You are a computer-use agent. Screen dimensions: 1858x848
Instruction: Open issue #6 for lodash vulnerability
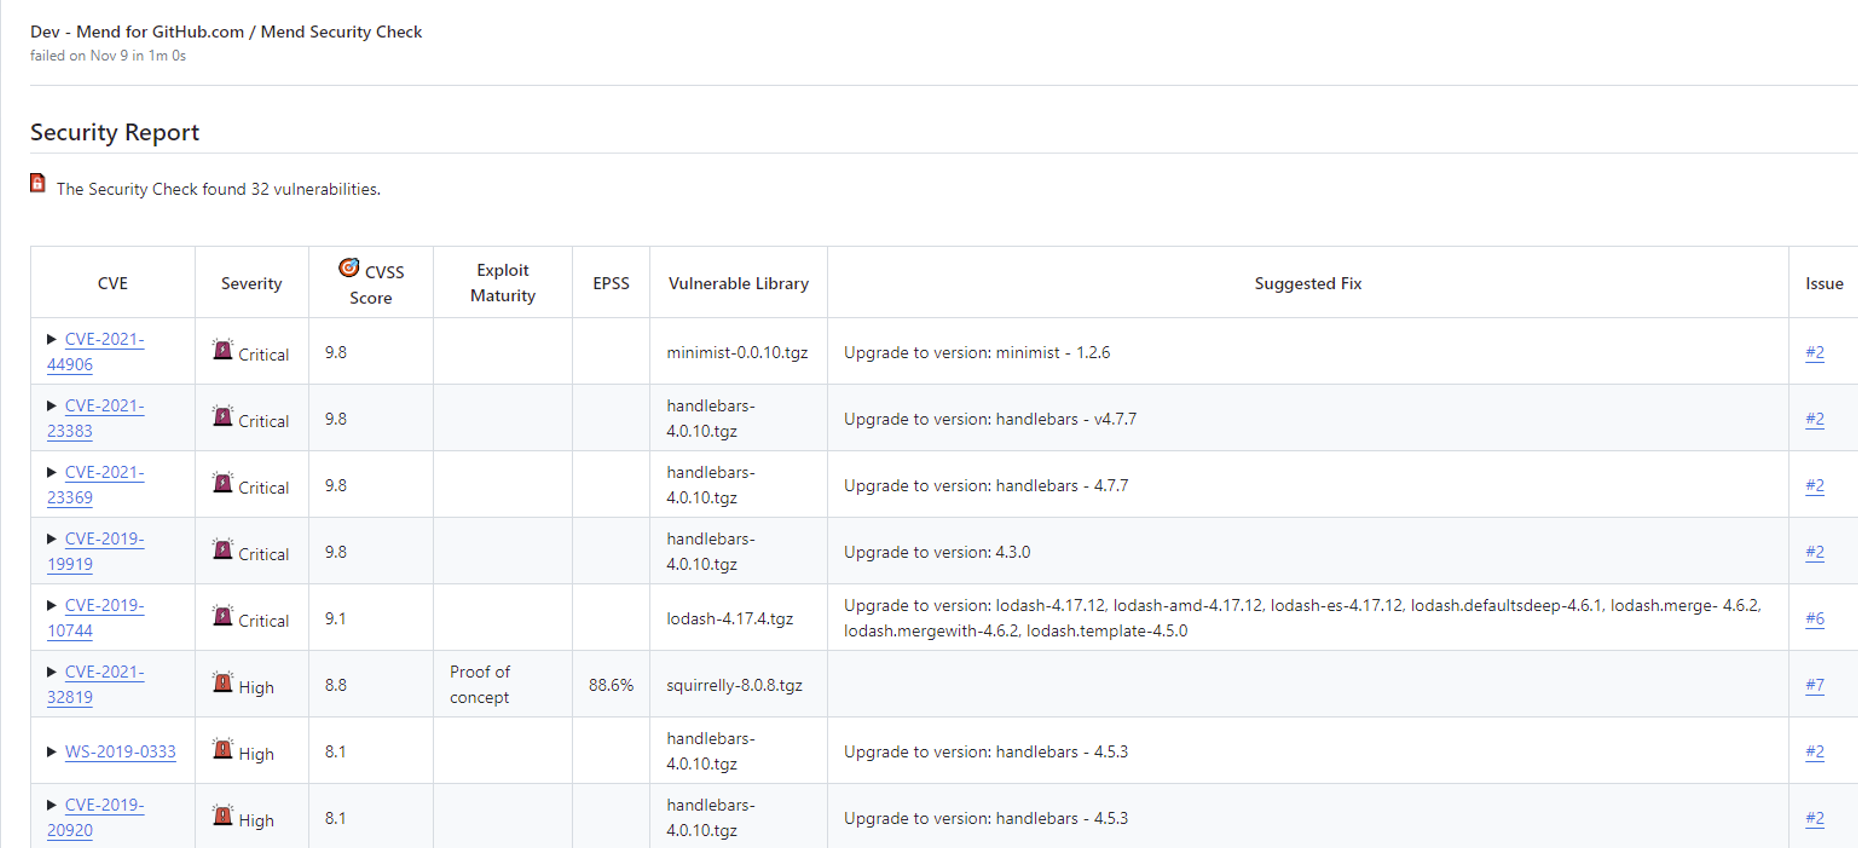click(x=1814, y=619)
